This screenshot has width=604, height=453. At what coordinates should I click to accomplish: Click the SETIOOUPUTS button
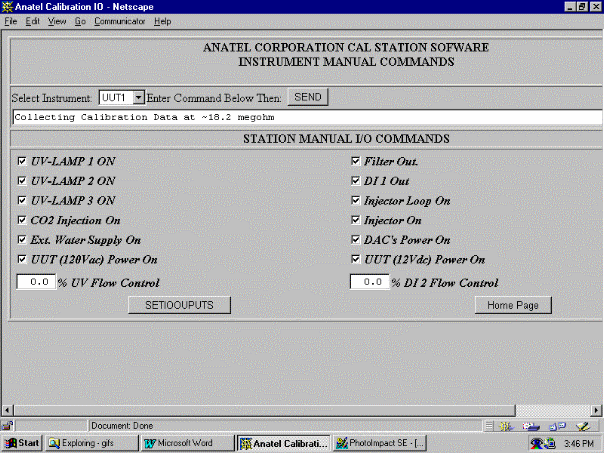point(179,305)
